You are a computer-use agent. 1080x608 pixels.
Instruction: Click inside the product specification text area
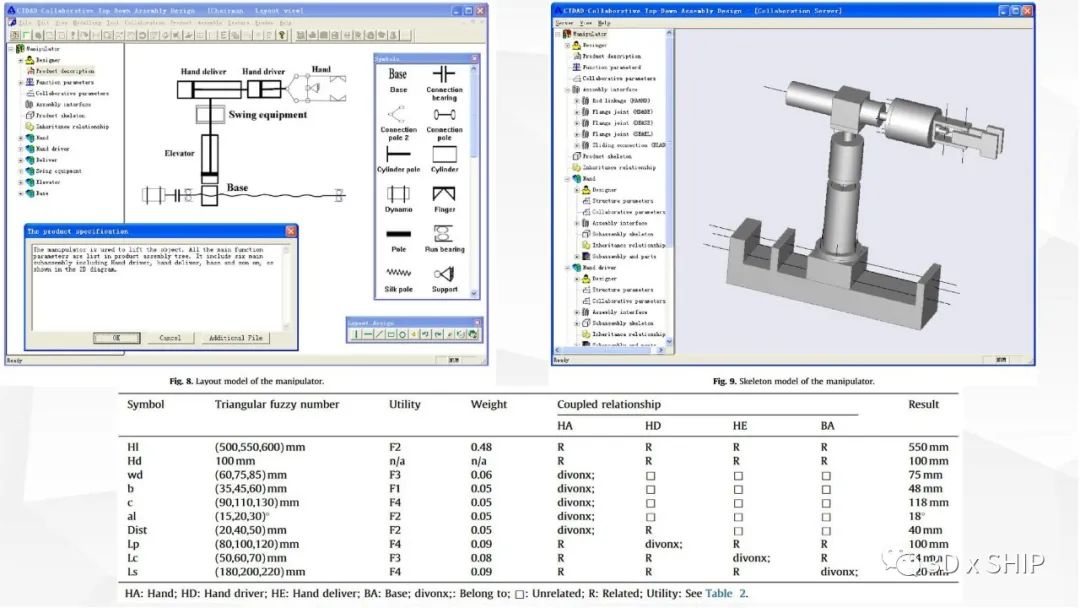[157, 286]
